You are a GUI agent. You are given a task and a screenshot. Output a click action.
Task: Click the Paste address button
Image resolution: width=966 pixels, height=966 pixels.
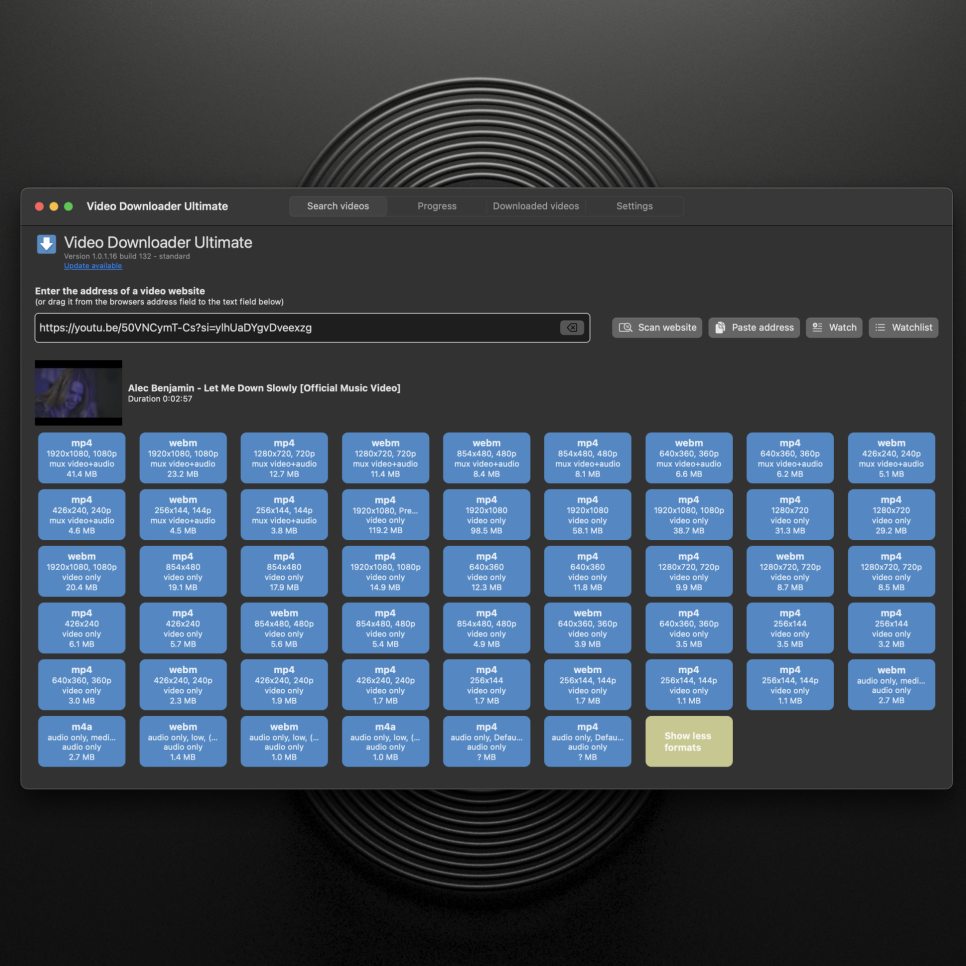[754, 328]
